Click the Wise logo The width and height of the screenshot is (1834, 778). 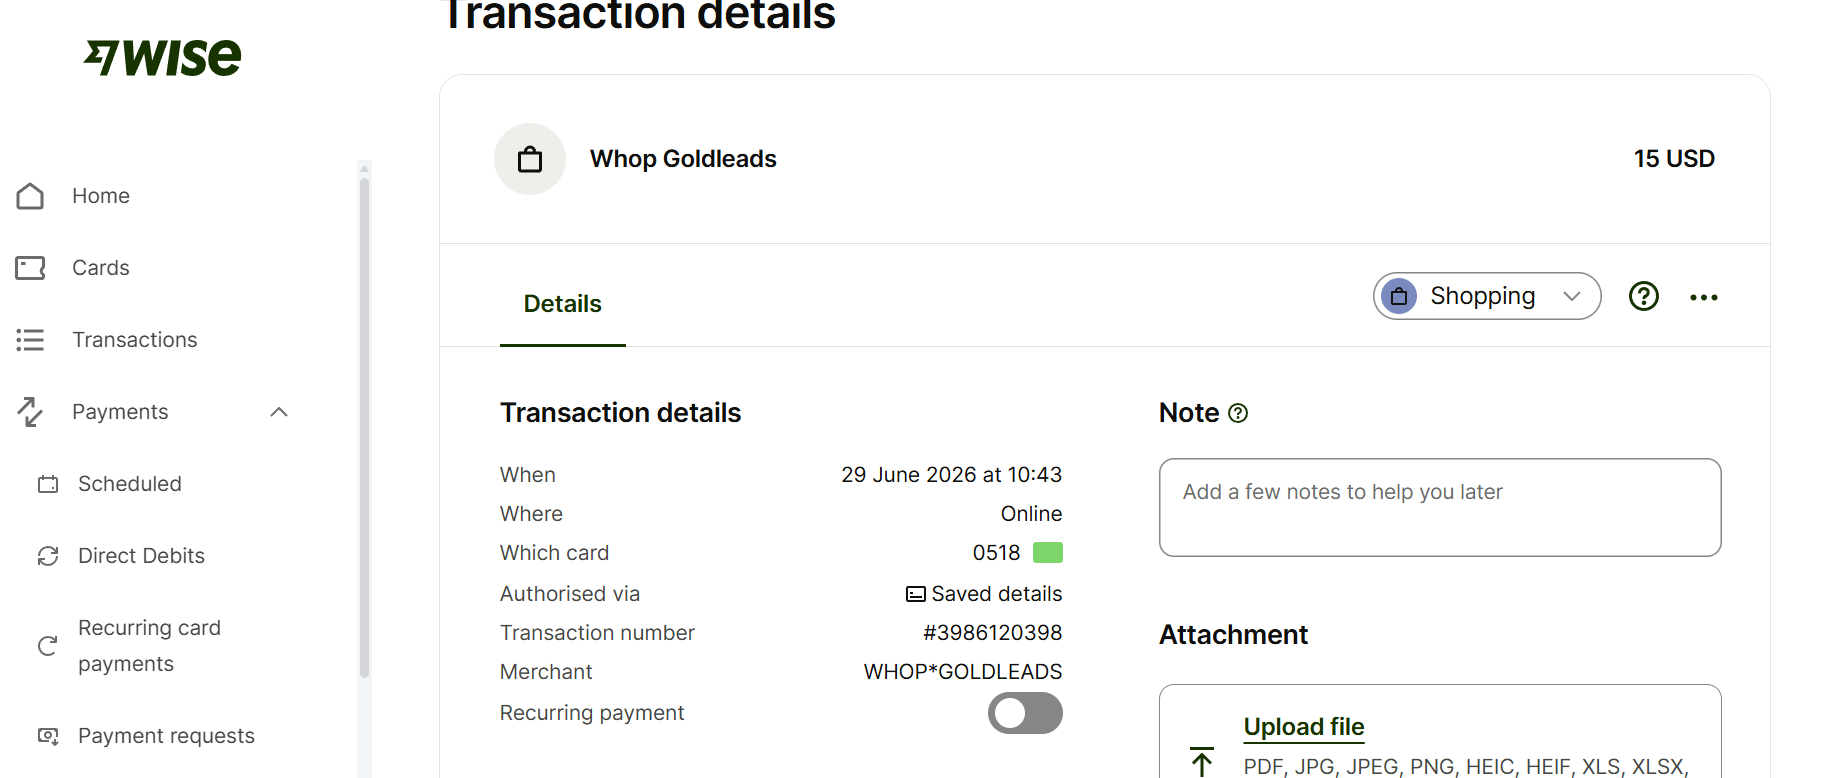tap(163, 57)
